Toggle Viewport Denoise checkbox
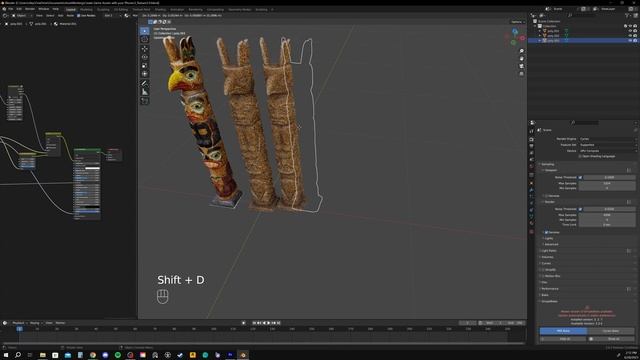Screen dimensions: 640x360 point(547,196)
